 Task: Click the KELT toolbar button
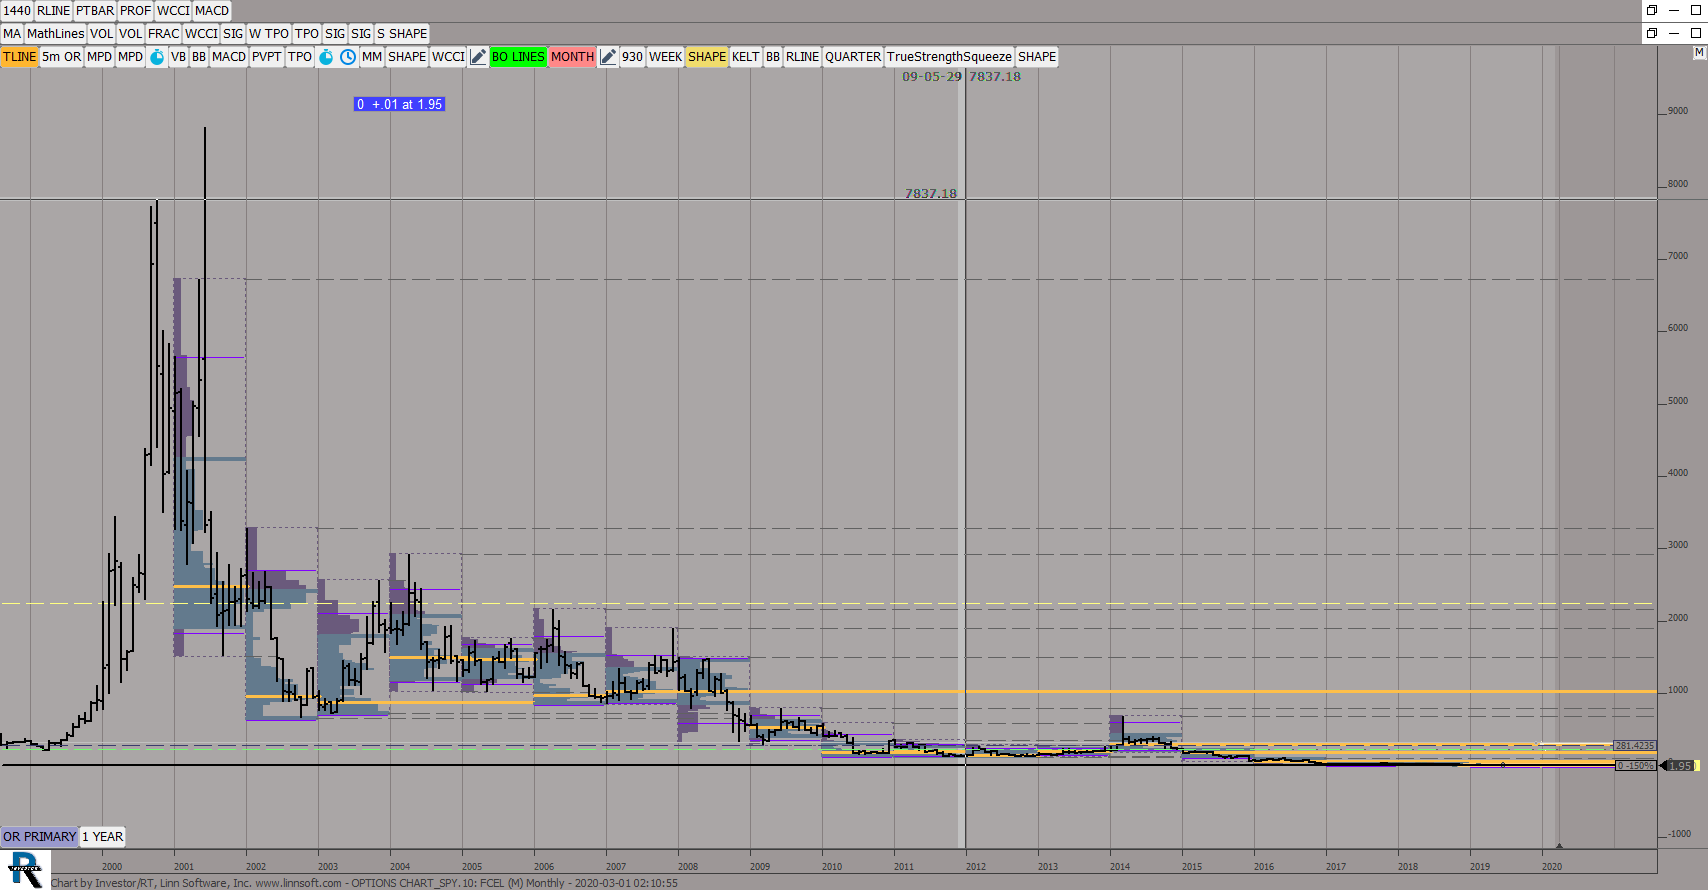pos(746,57)
